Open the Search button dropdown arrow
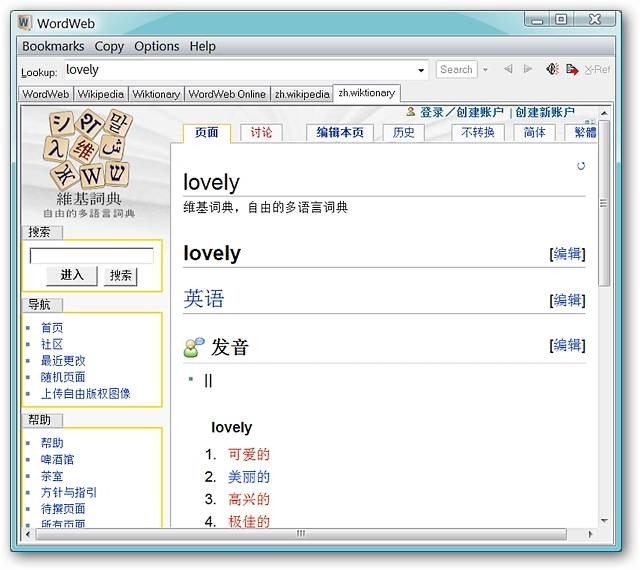Screen dimensions: 640x570 pyautogui.click(x=485, y=70)
